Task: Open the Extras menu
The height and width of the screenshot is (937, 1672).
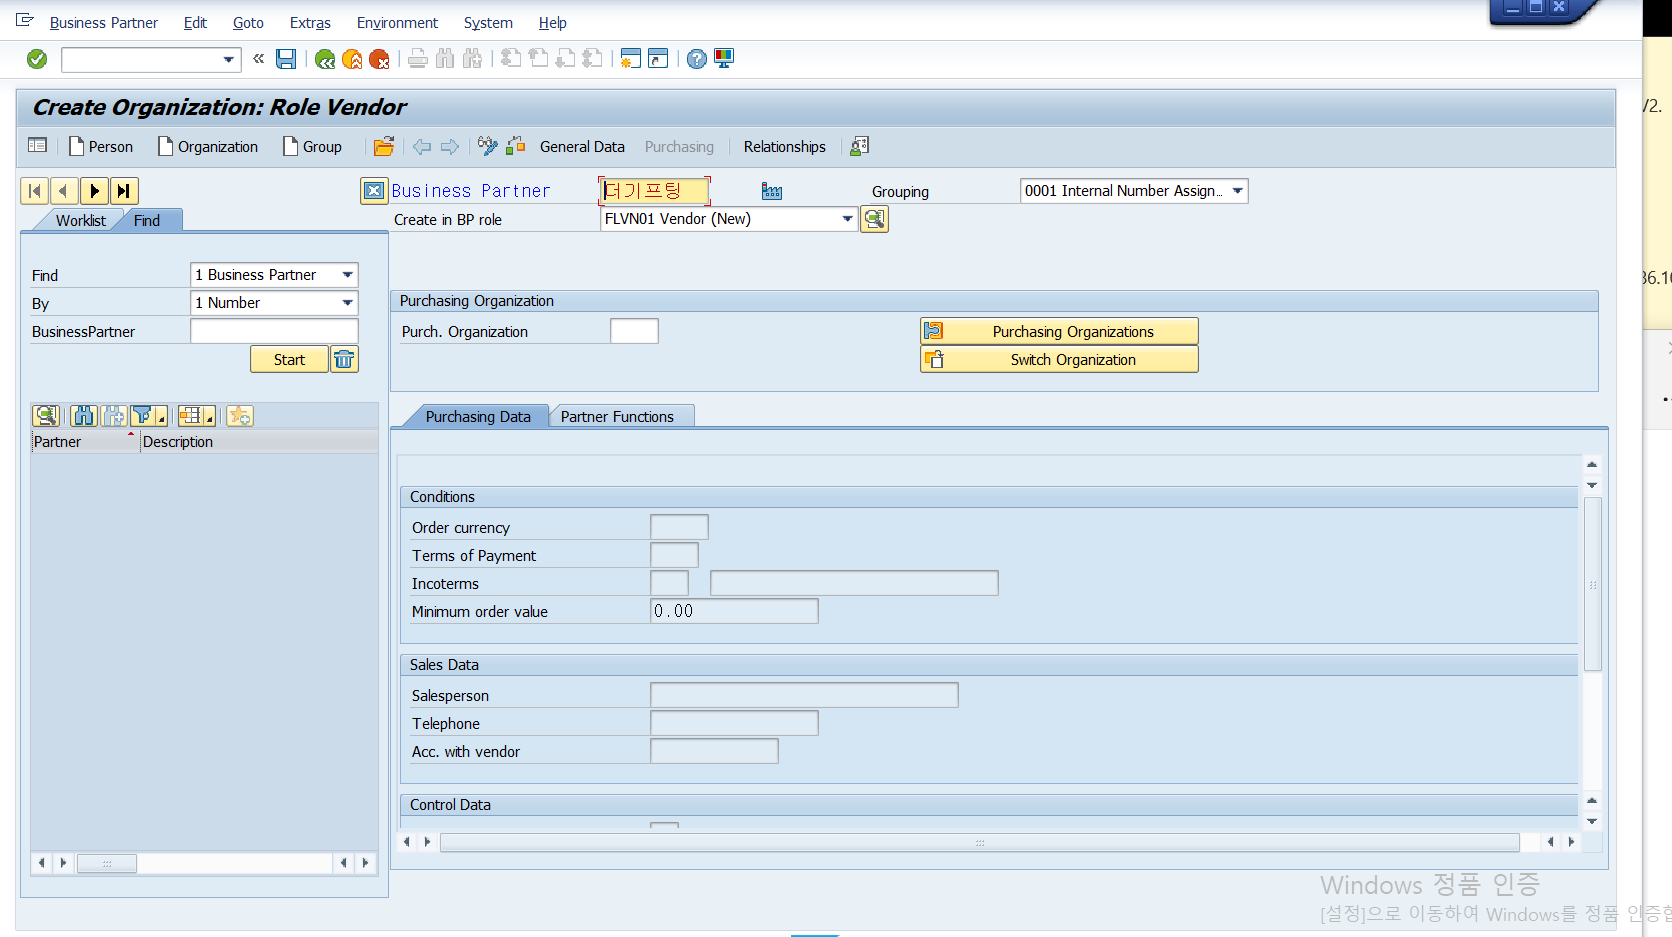Action: (310, 22)
